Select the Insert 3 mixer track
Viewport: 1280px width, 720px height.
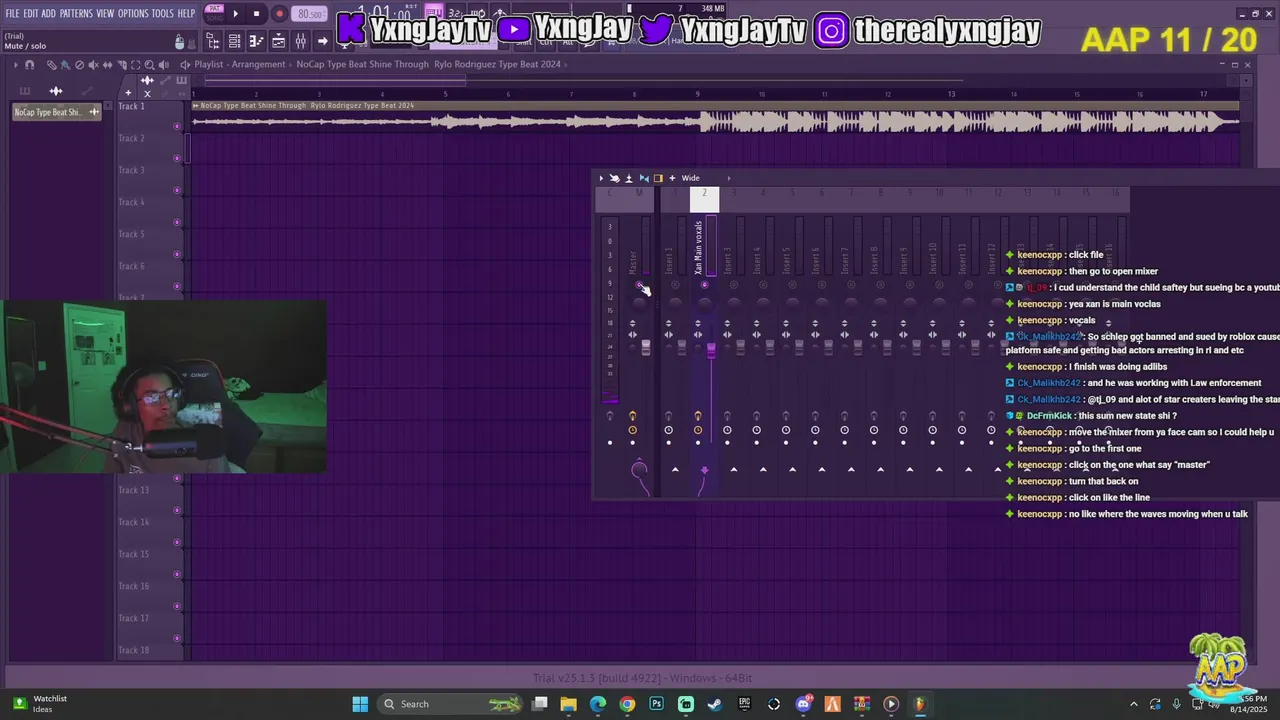coord(727,260)
